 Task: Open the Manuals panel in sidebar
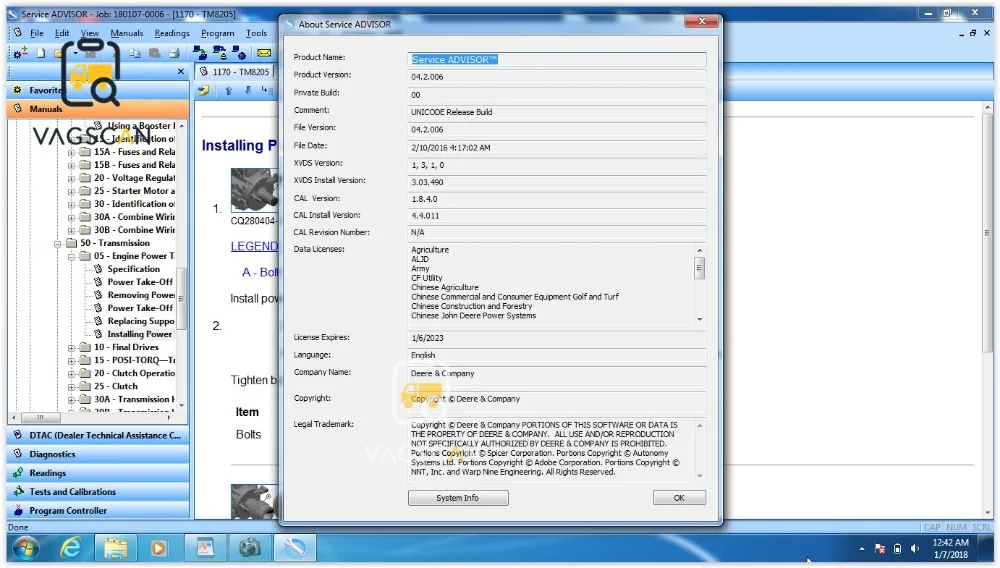[x=98, y=108]
